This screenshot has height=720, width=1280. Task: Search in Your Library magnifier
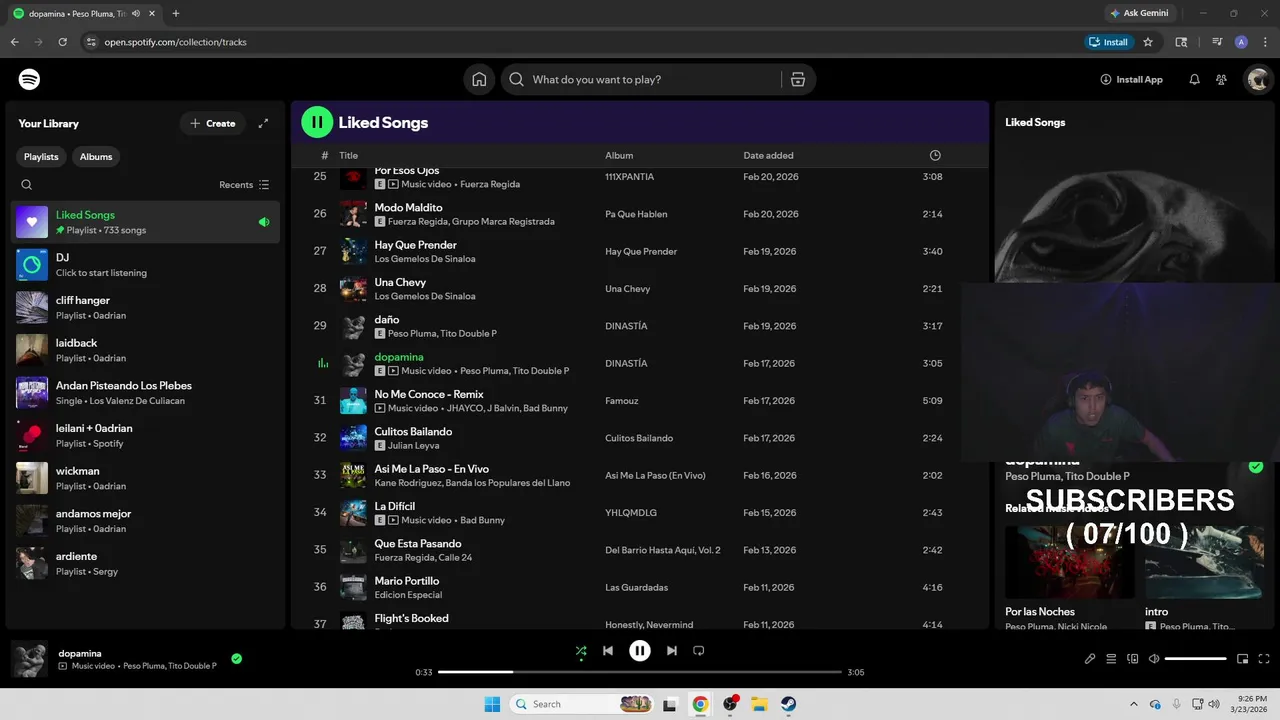point(27,185)
